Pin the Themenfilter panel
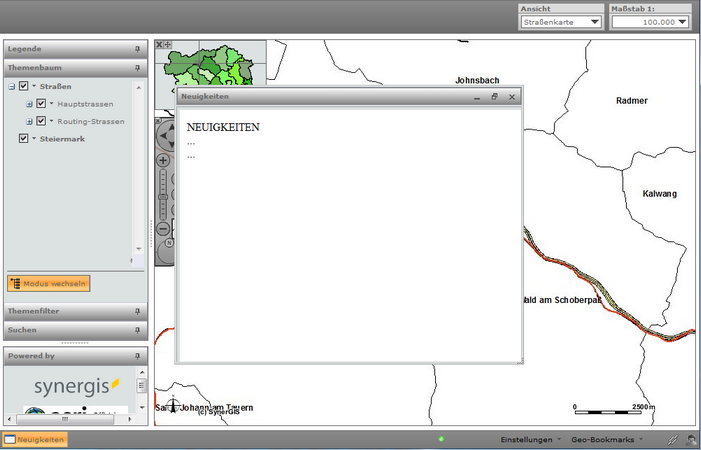 point(137,311)
